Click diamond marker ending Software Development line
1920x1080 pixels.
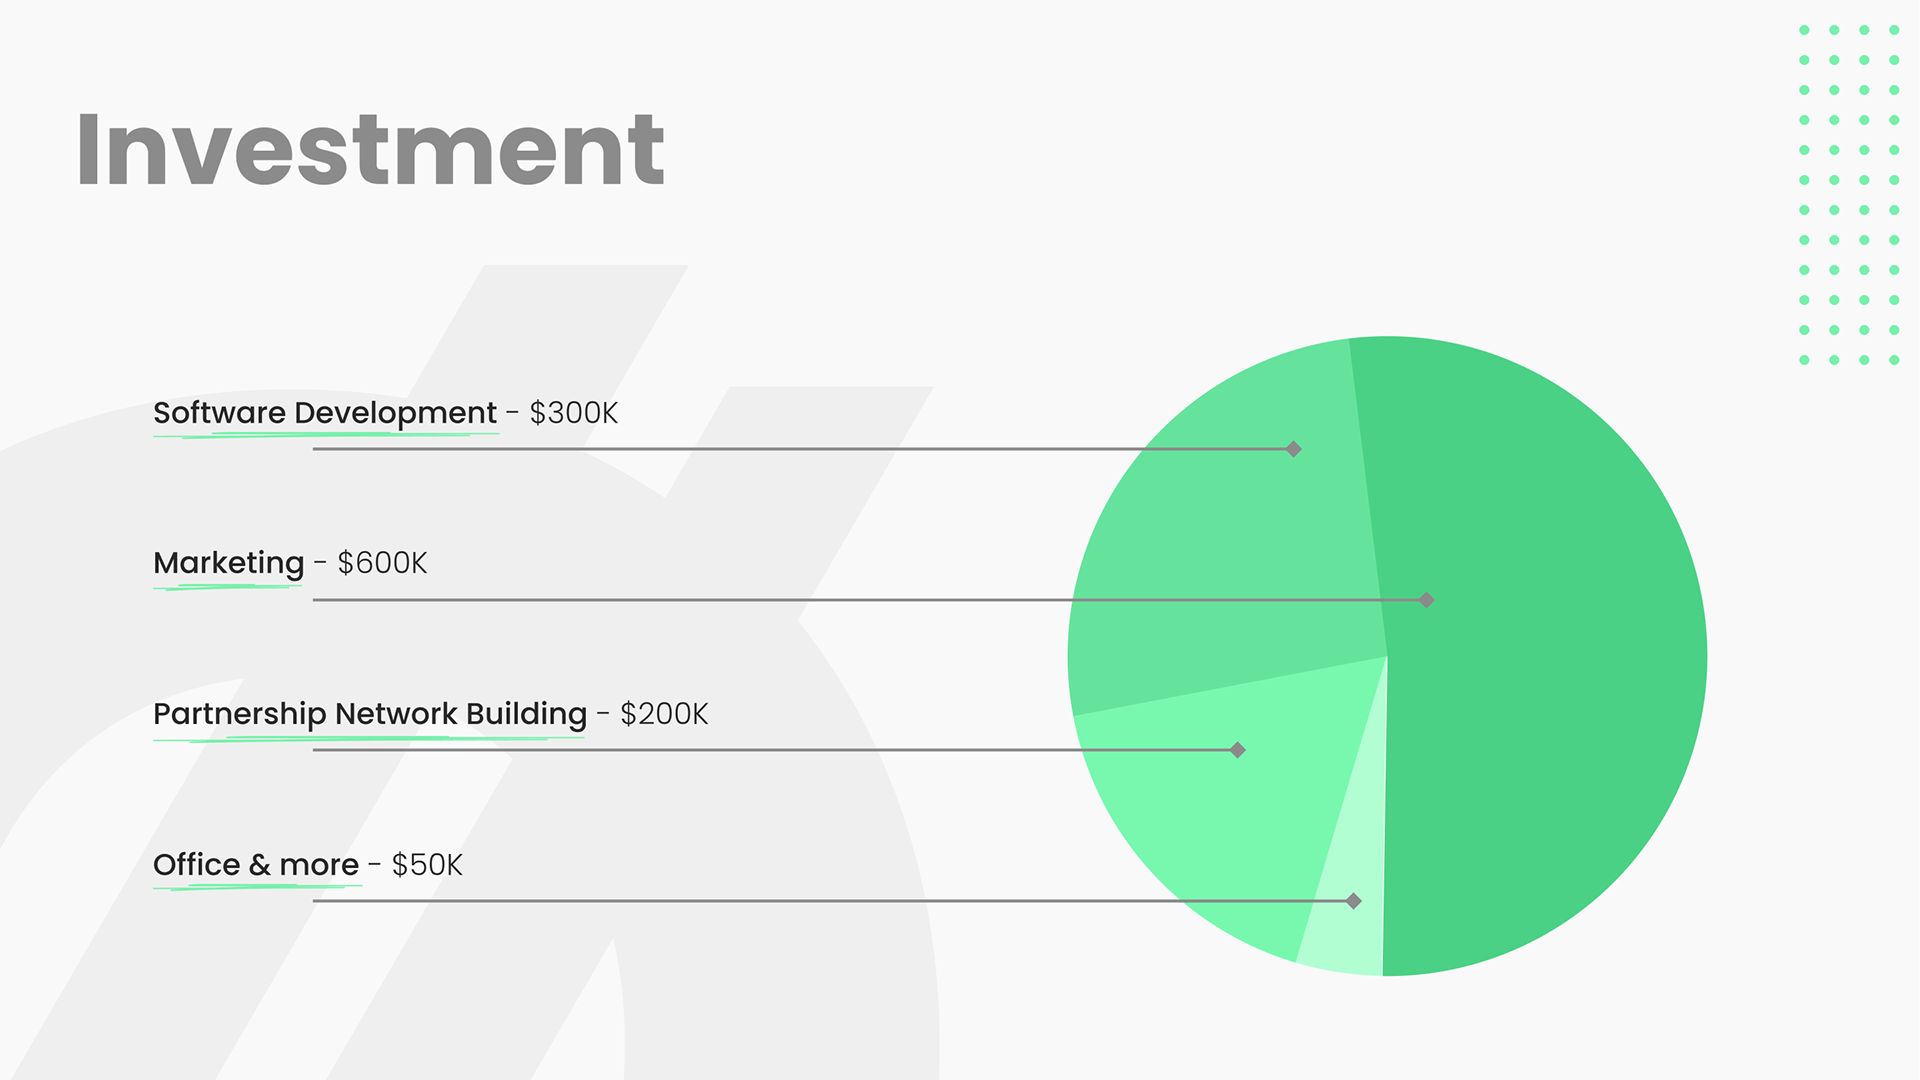click(1293, 449)
